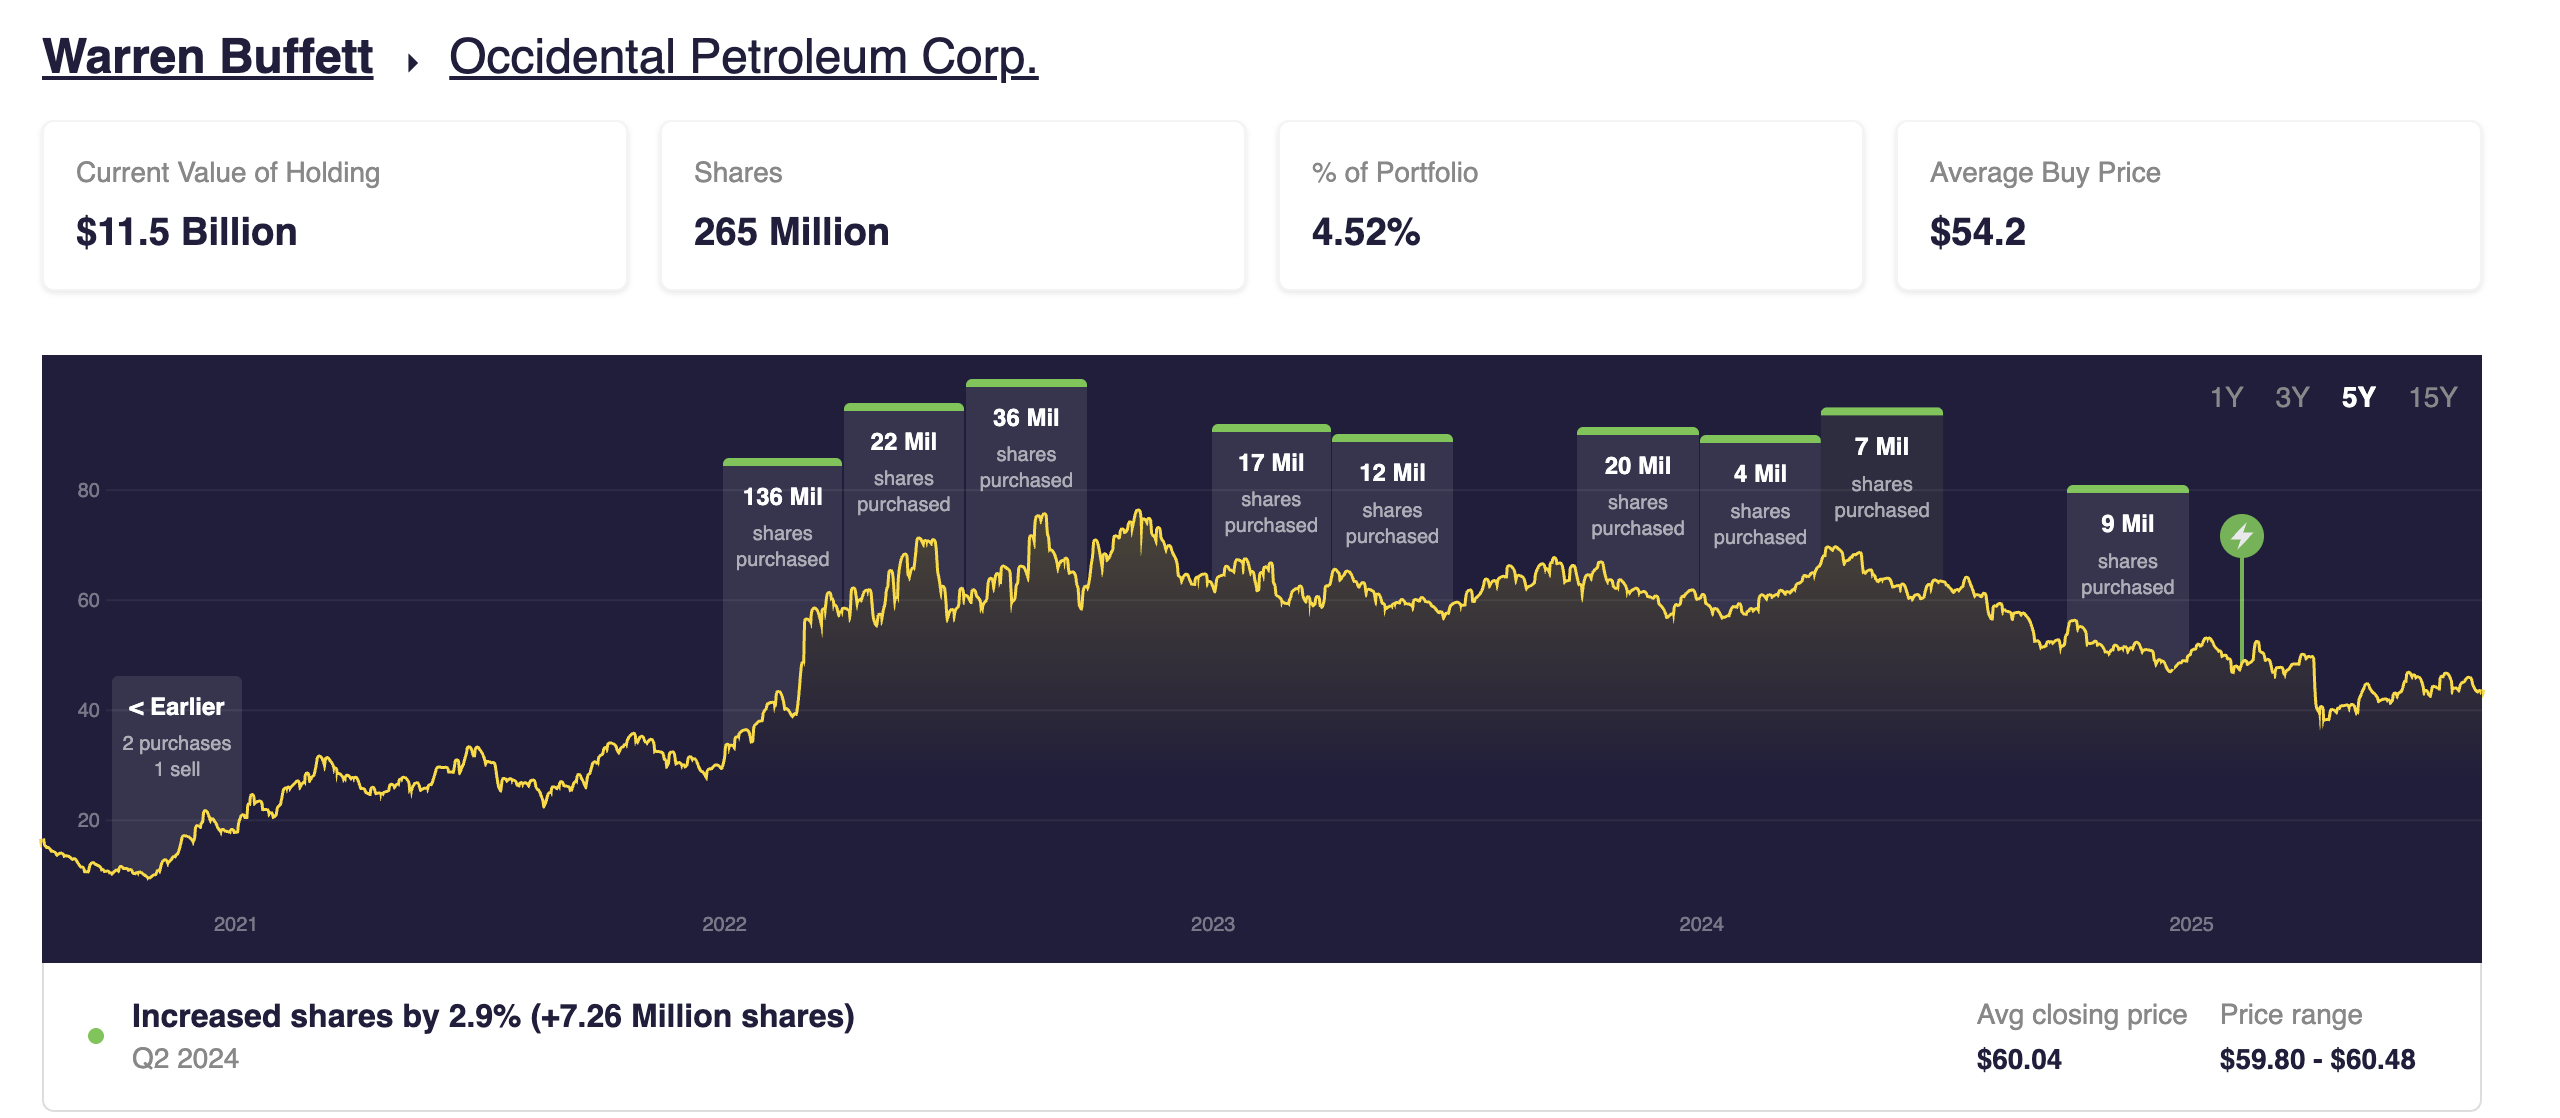The height and width of the screenshot is (1118, 2560).
Task: Expand the Earlier purchases marker
Action: click(176, 736)
